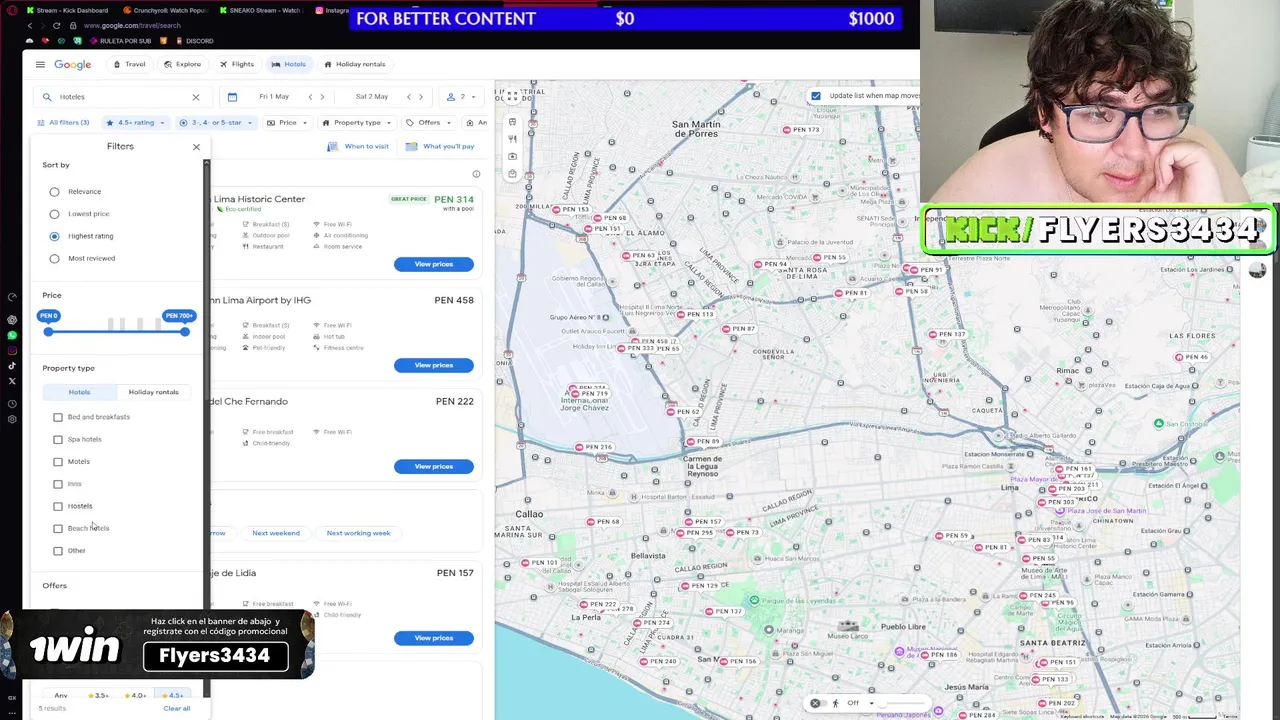
Task: Expand the map to fullscreen
Action: [512, 96]
